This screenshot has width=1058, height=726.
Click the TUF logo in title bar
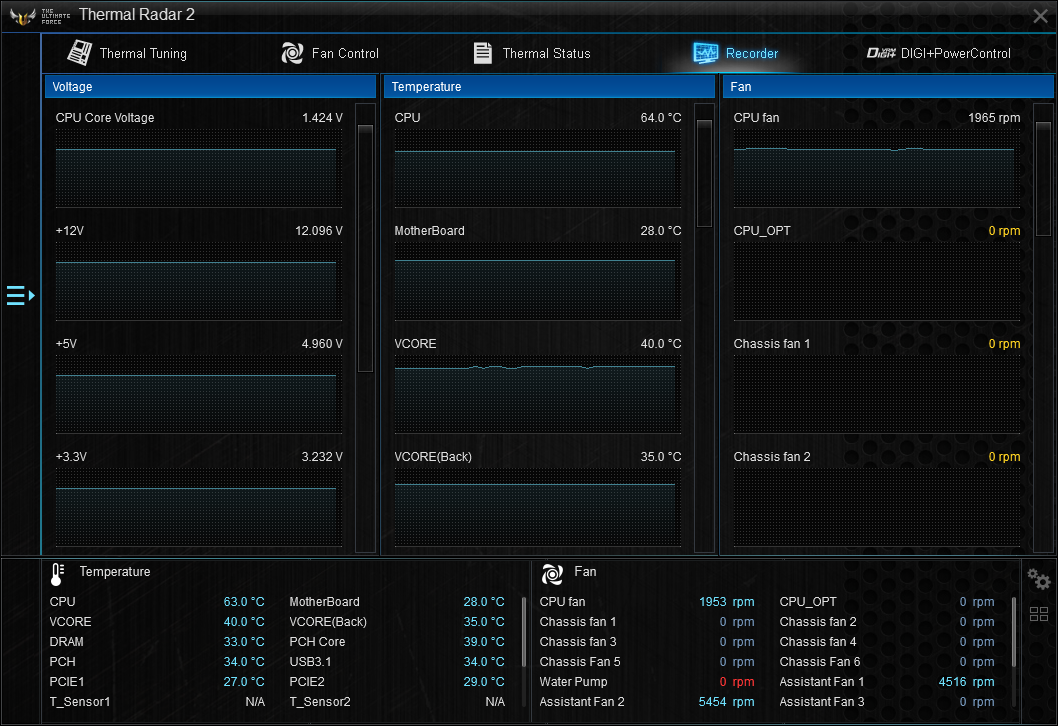23,16
